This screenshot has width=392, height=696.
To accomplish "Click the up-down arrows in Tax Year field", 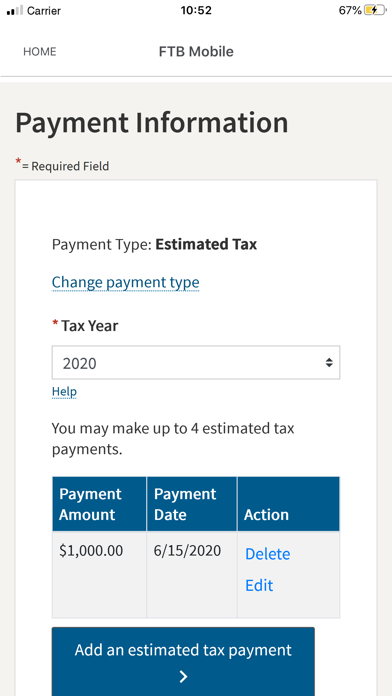I will [x=329, y=363].
